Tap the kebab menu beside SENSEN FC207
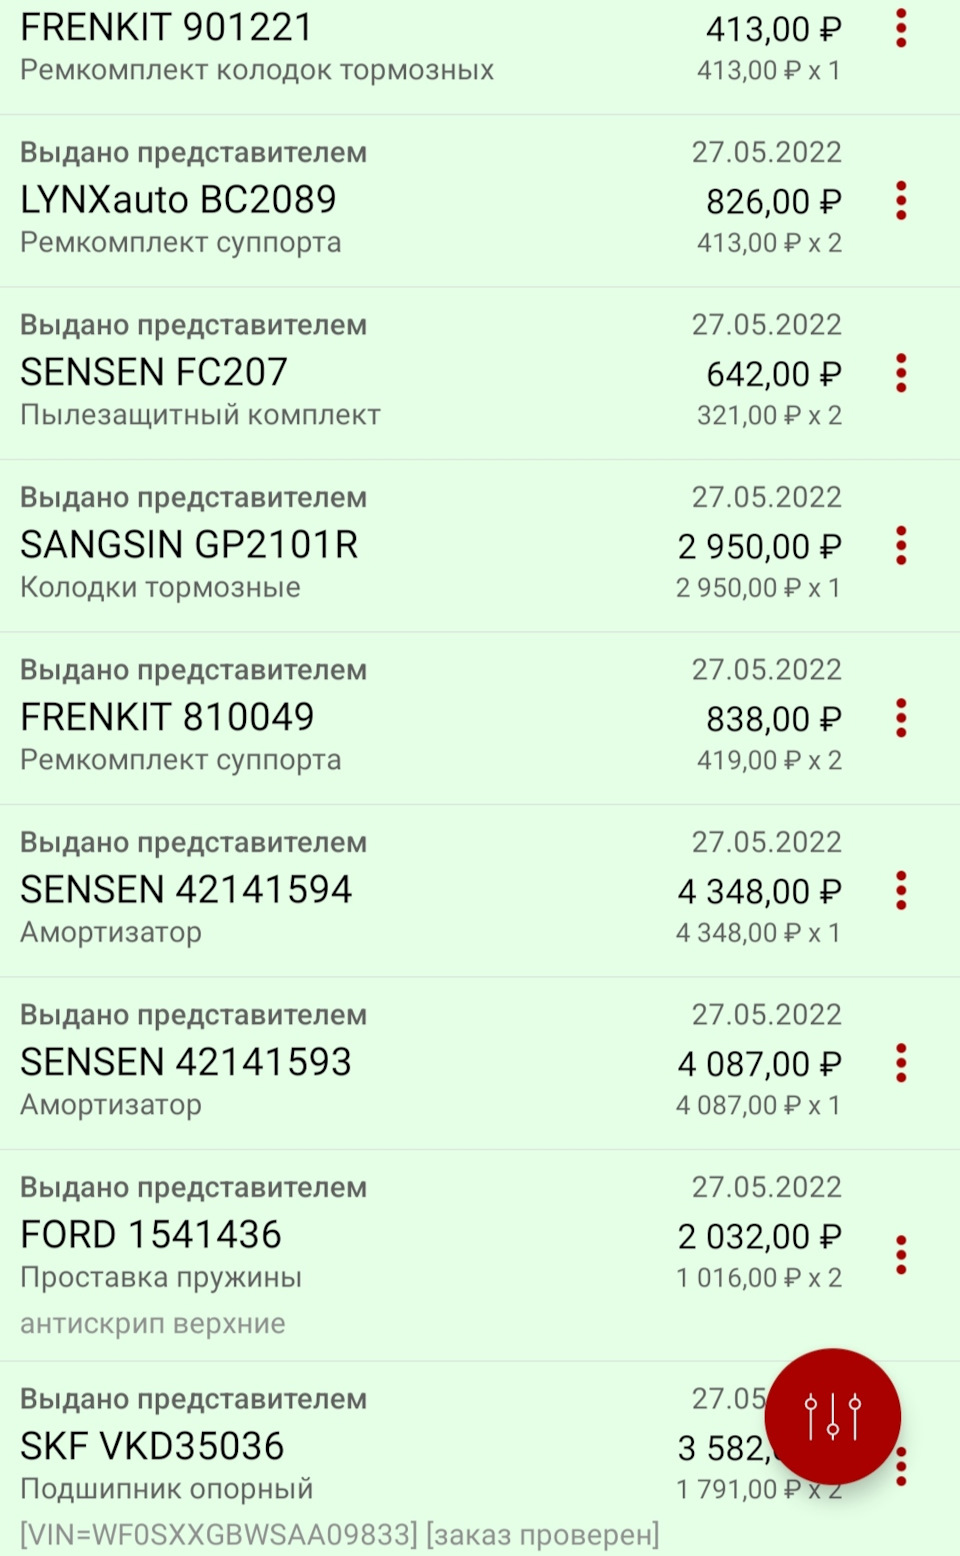This screenshot has width=960, height=1556. point(901,374)
